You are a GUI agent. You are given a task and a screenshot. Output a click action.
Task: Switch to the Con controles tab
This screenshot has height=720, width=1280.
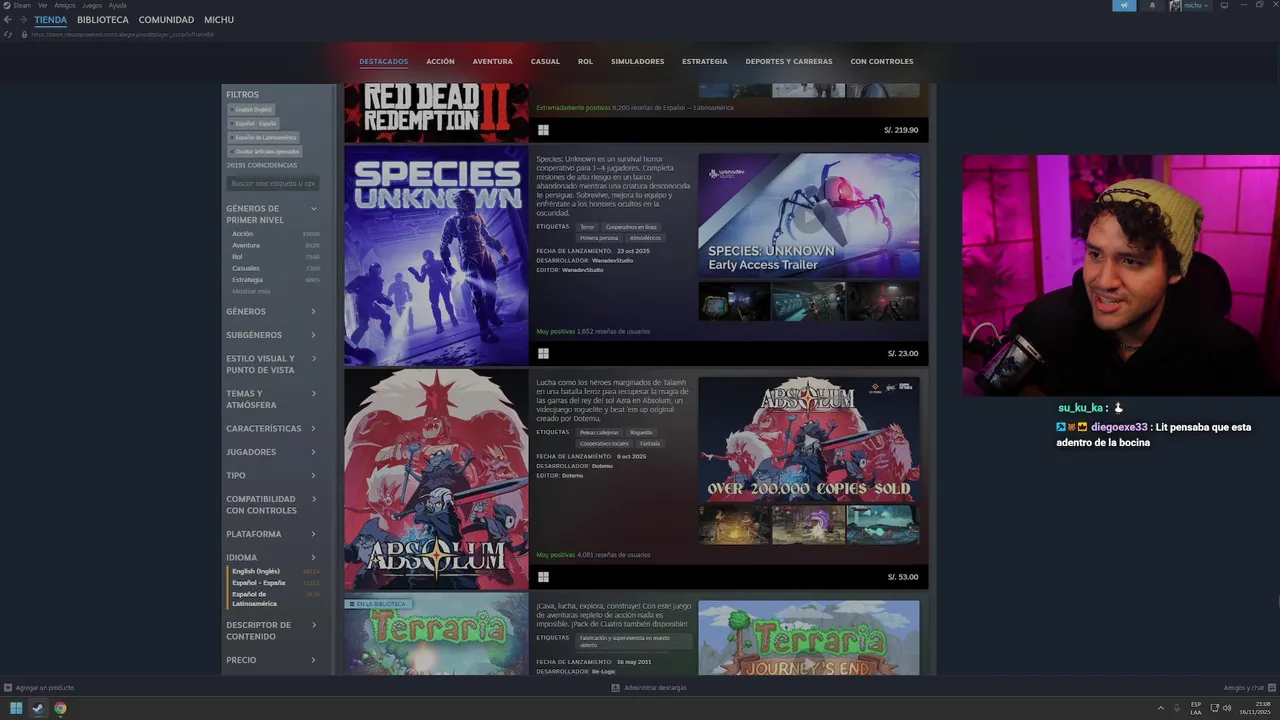coord(882,61)
